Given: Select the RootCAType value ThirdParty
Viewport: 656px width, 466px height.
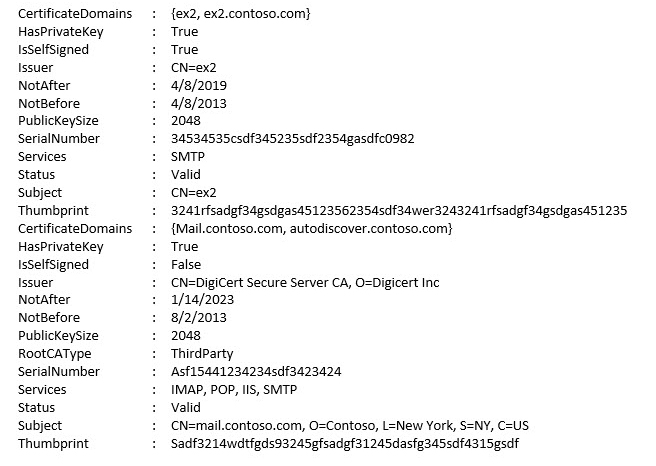Looking at the screenshot, I should coord(202,353).
